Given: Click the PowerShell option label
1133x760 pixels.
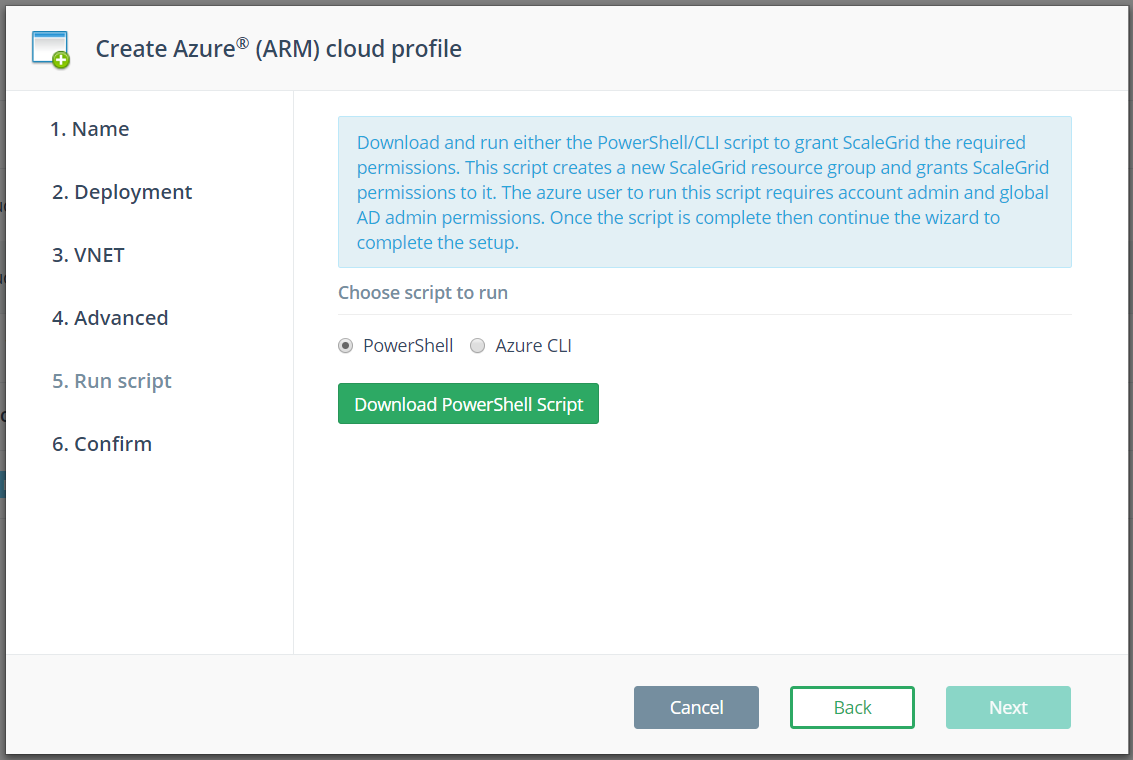Looking at the screenshot, I should (408, 345).
